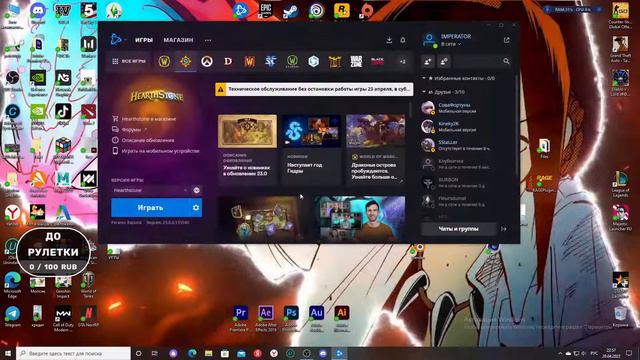Open the Telegram desktop shortcut
This screenshot has width=640, height=360.
point(12,317)
